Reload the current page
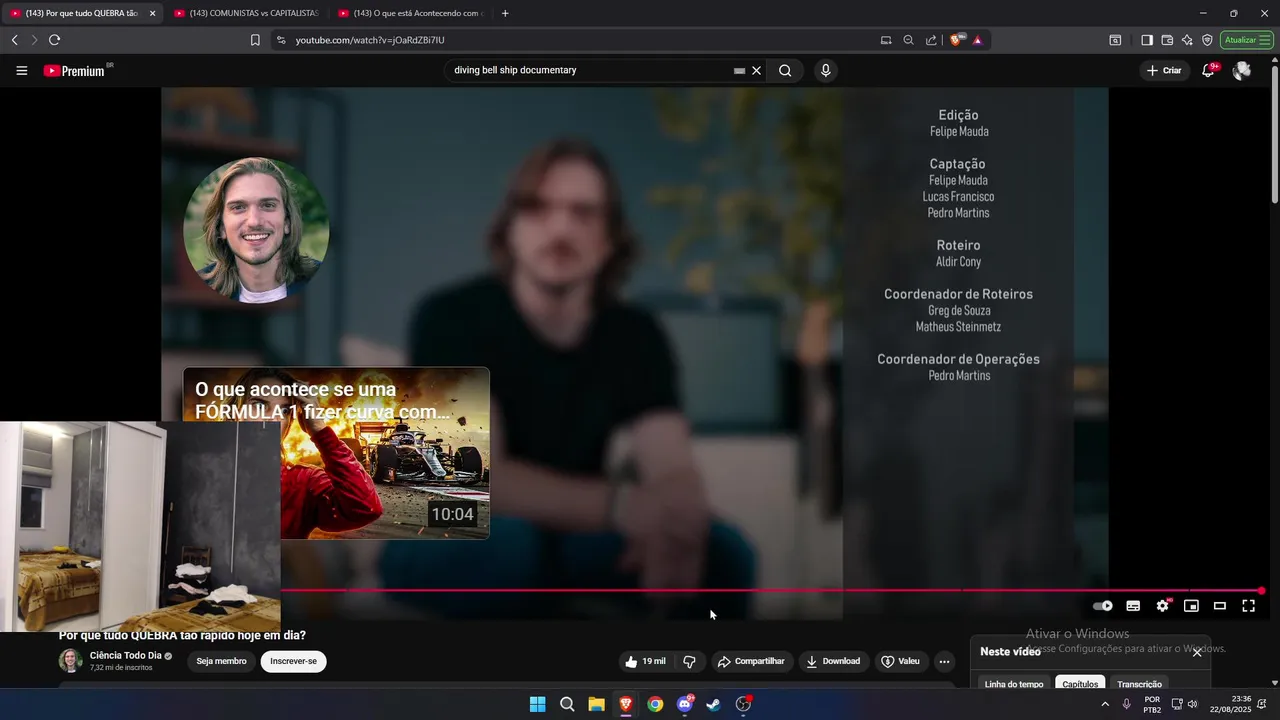This screenshot has width=1280, height=720. click(x=54, y=40)
